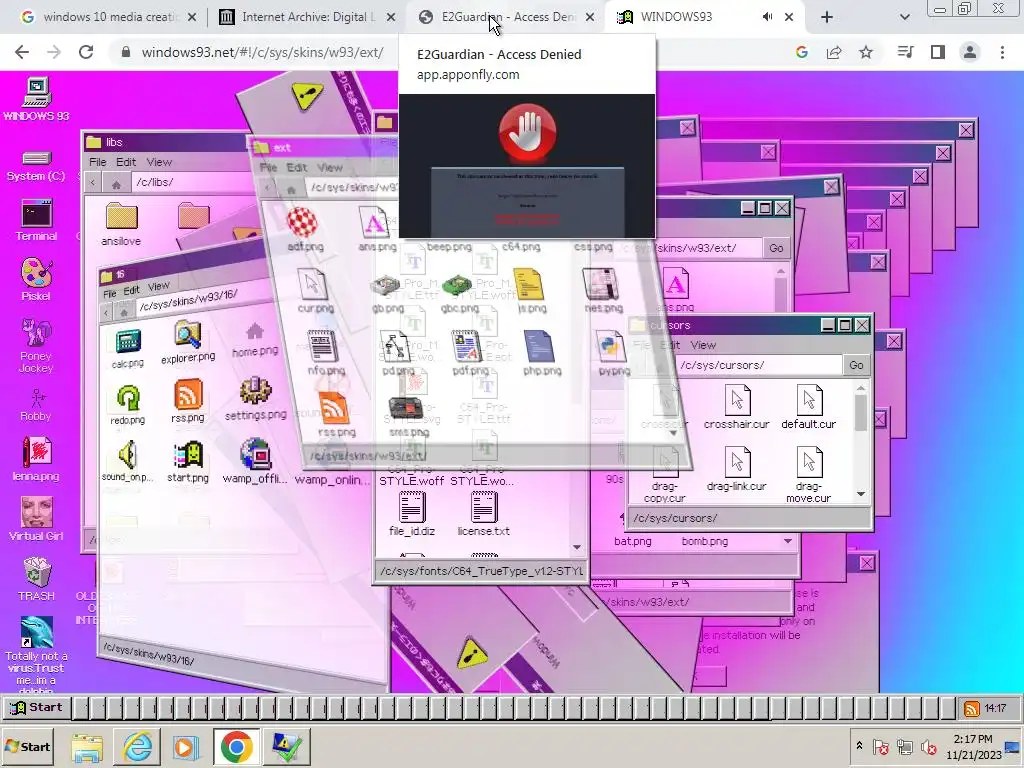
Task: Click home button in libs window
Action: 116,184
